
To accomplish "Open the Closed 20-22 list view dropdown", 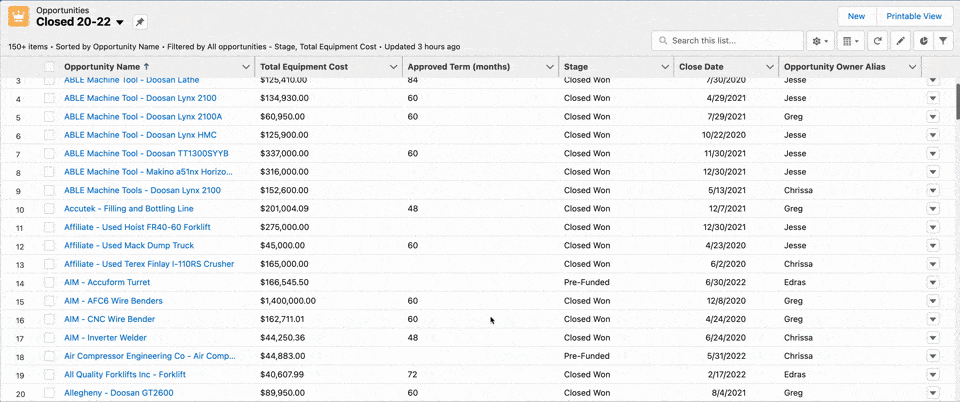I will tap(120, 22).
